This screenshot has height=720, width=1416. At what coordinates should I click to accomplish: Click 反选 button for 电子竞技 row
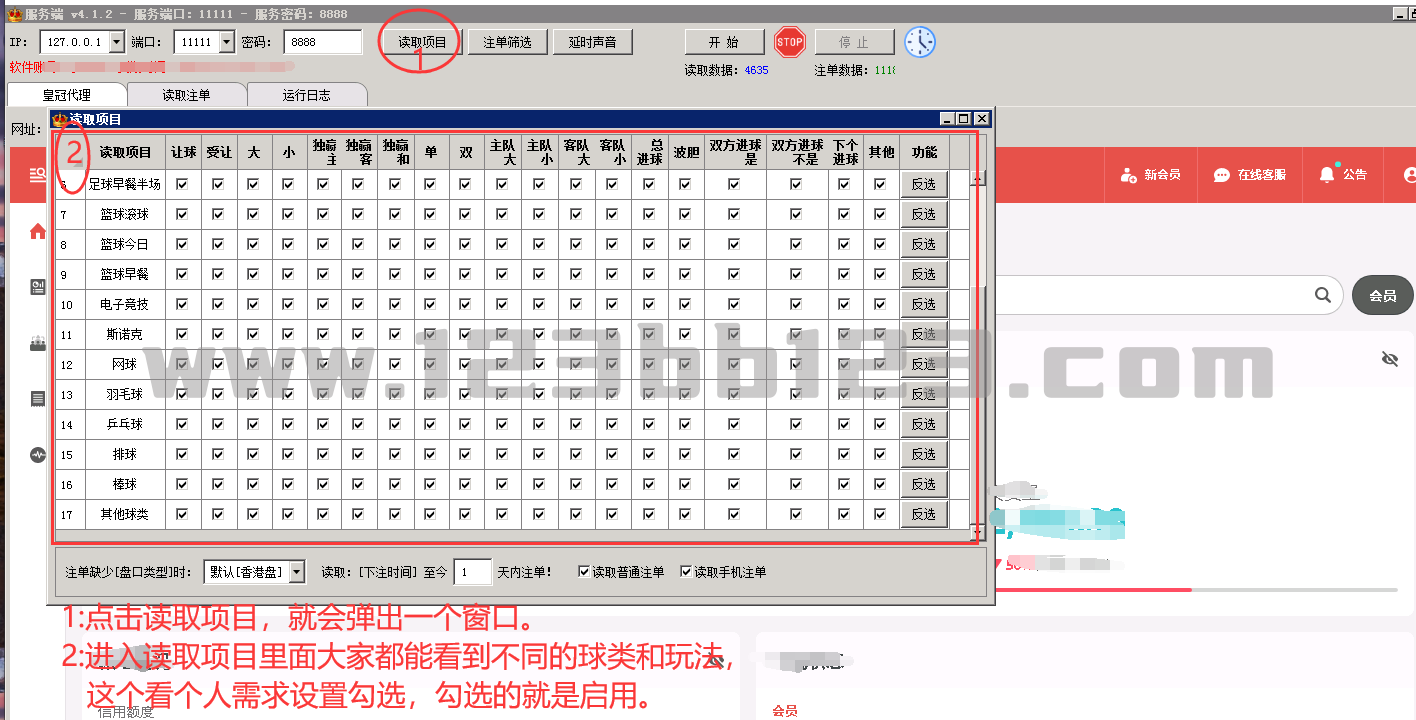click(x=923, y=304)
